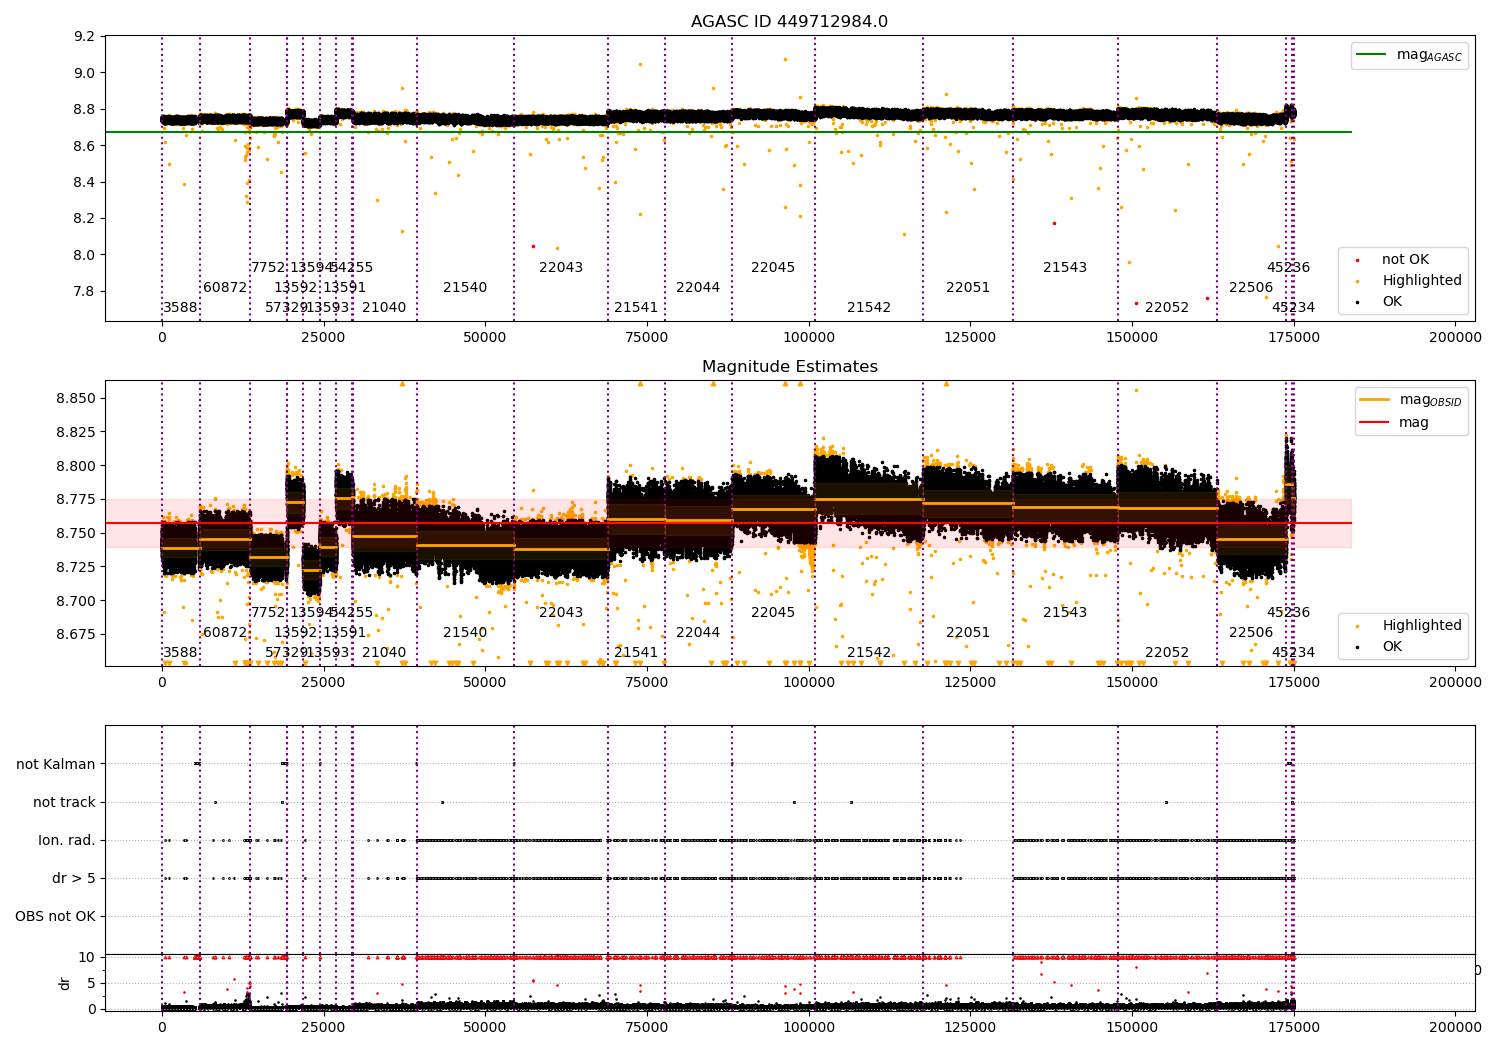Click the 'dr' axis label

pyautogui.click(x=65, y=983)
